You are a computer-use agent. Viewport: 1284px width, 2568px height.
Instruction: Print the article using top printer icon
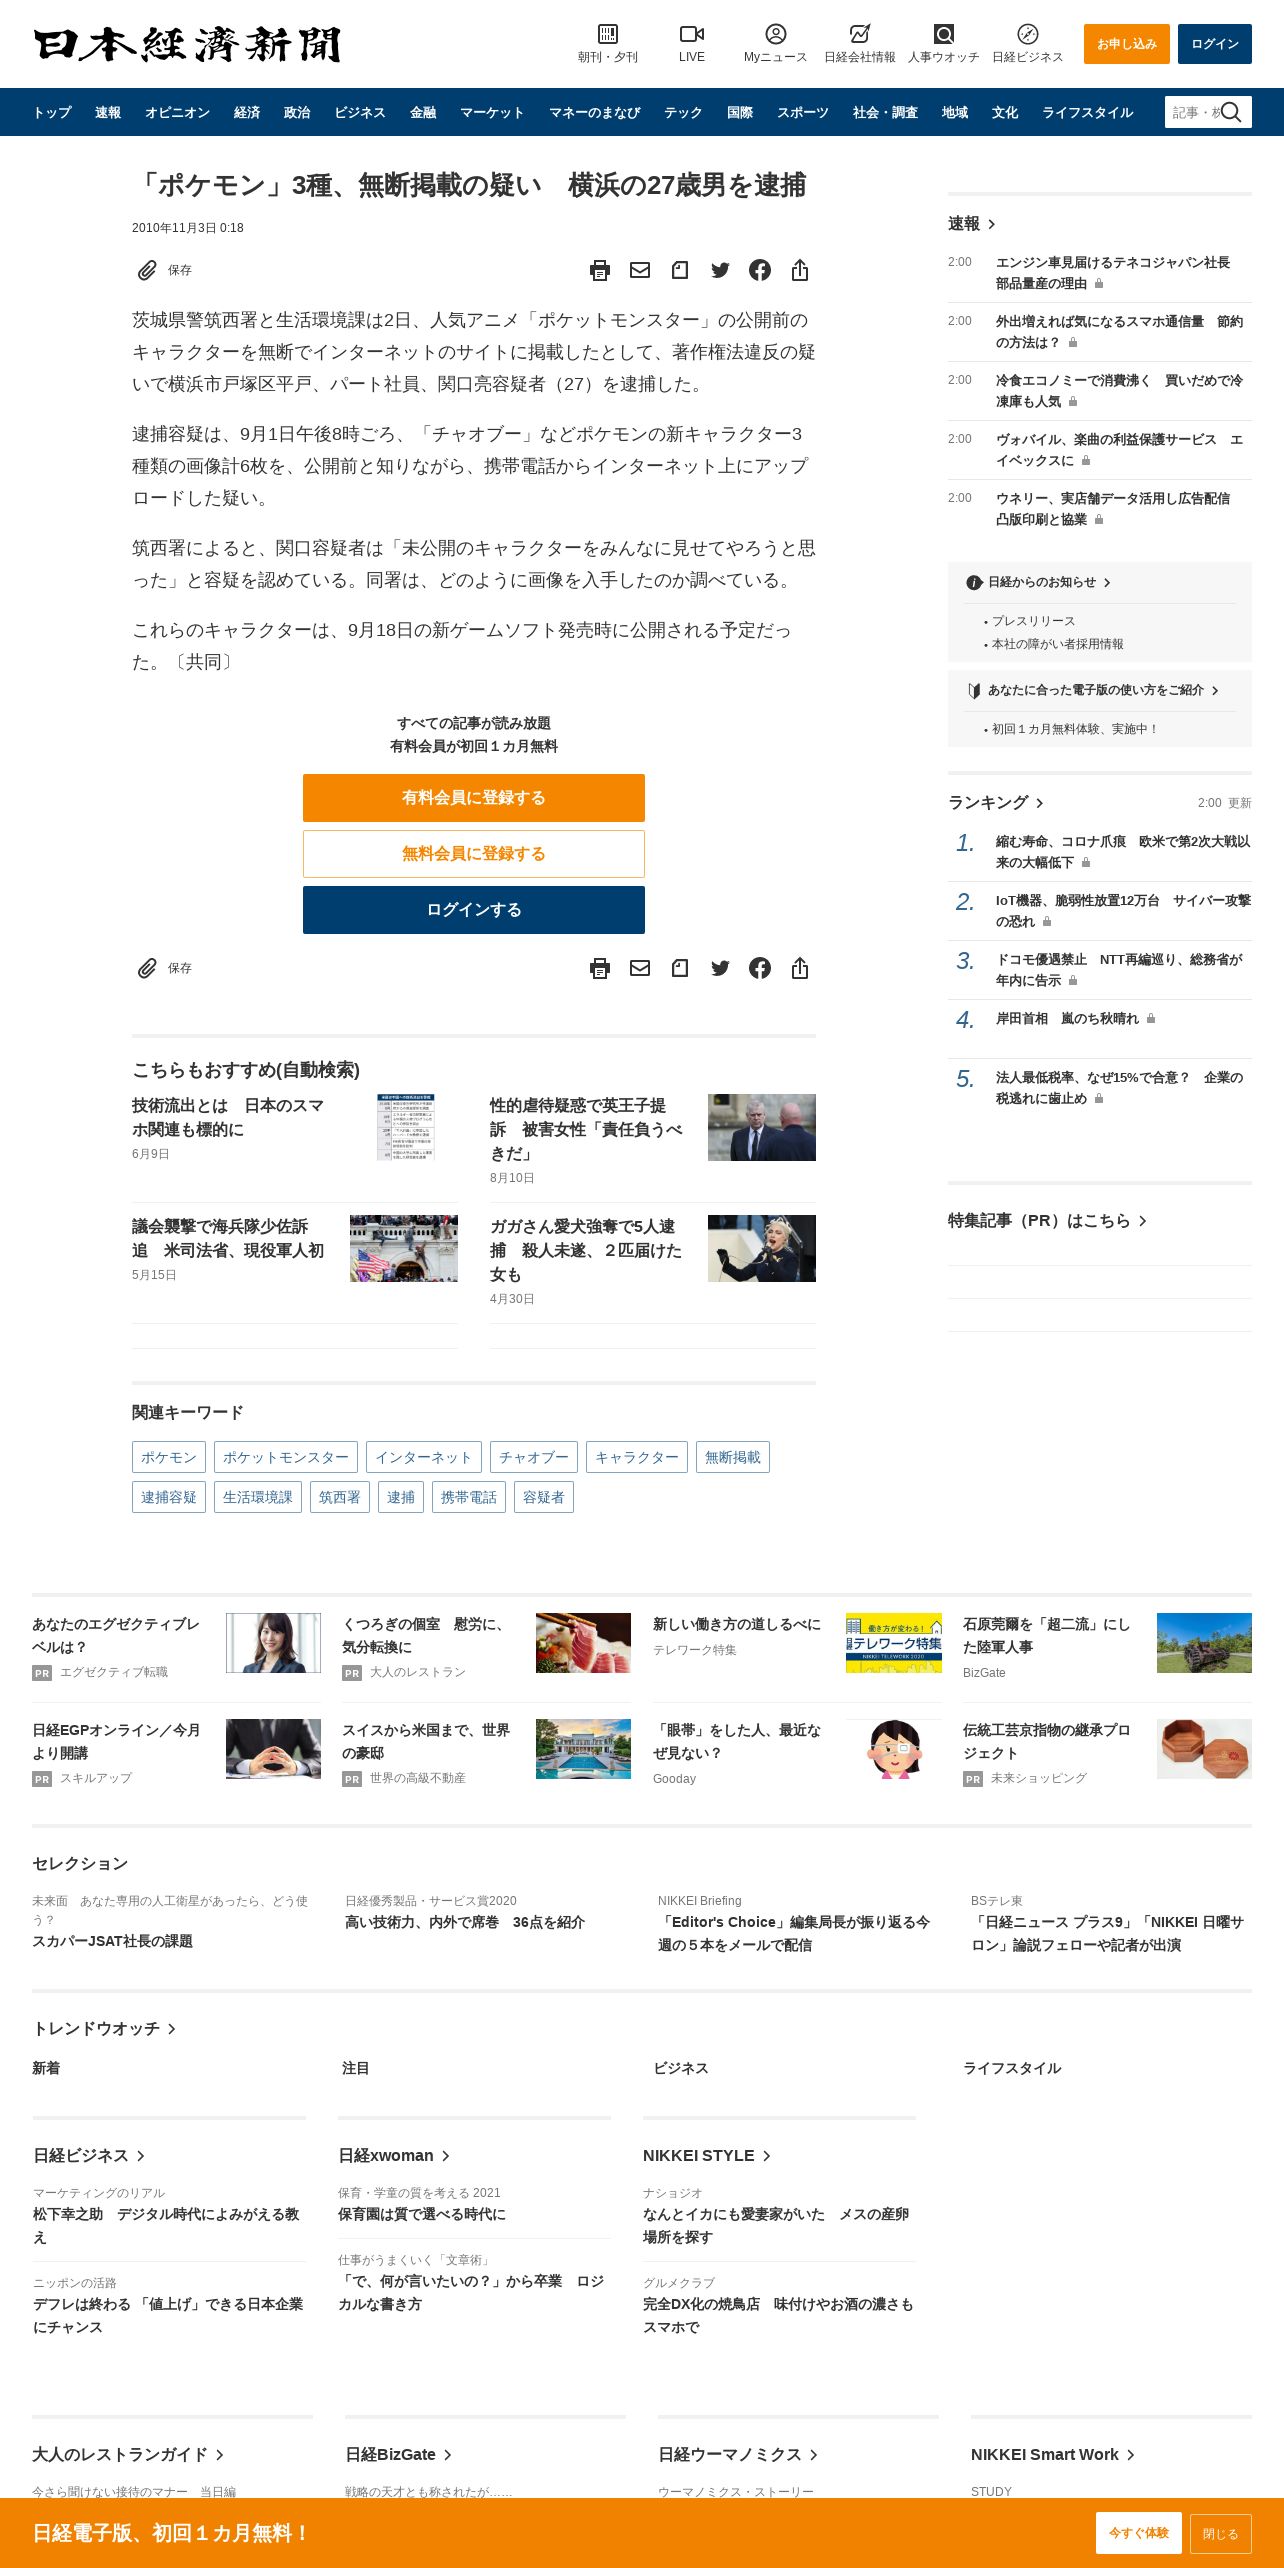[600, 270]
